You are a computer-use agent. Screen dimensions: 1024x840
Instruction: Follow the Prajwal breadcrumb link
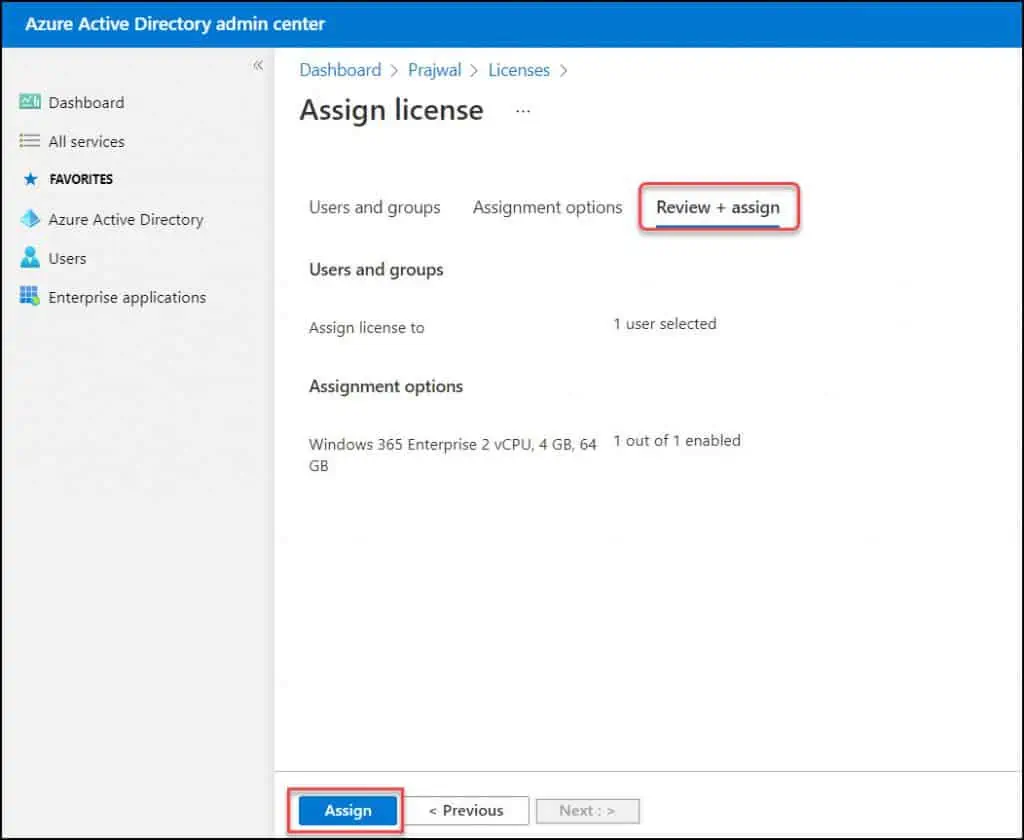pyautogui.click(x=434, y=70)
